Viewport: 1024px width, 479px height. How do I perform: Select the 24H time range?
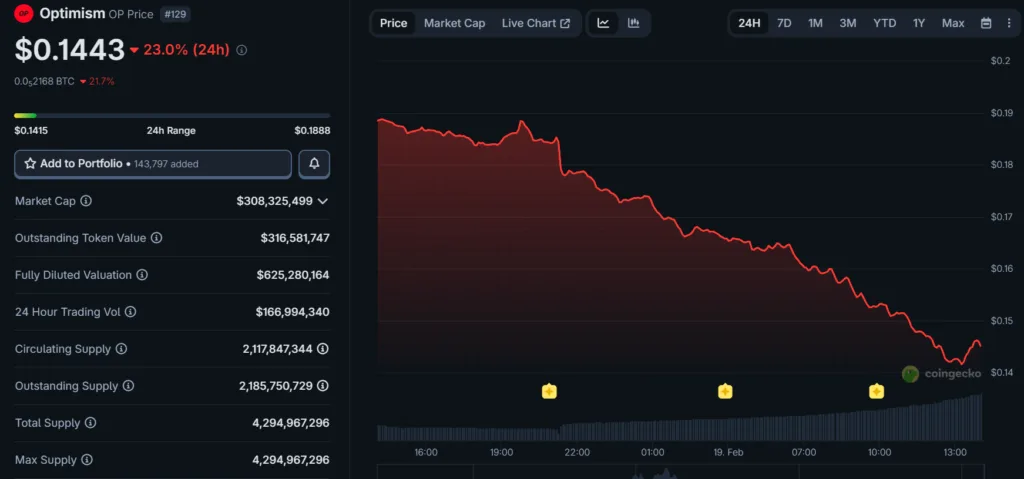pyautogui.click(x=749, y=24)
